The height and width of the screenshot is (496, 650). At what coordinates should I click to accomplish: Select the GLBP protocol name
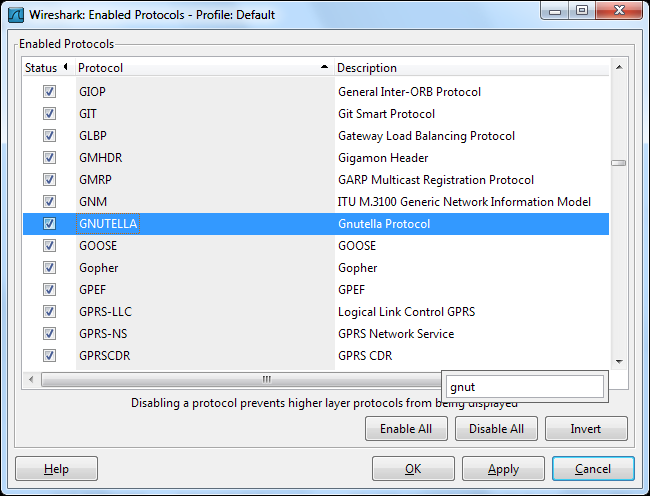pos(93,135)
